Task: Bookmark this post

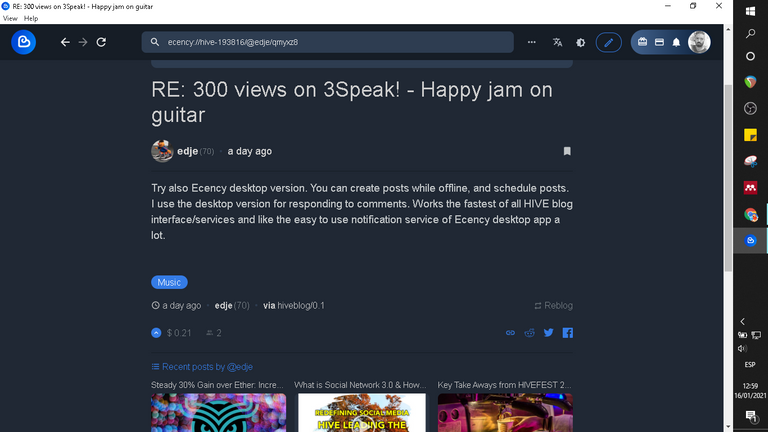Action: 567,151
